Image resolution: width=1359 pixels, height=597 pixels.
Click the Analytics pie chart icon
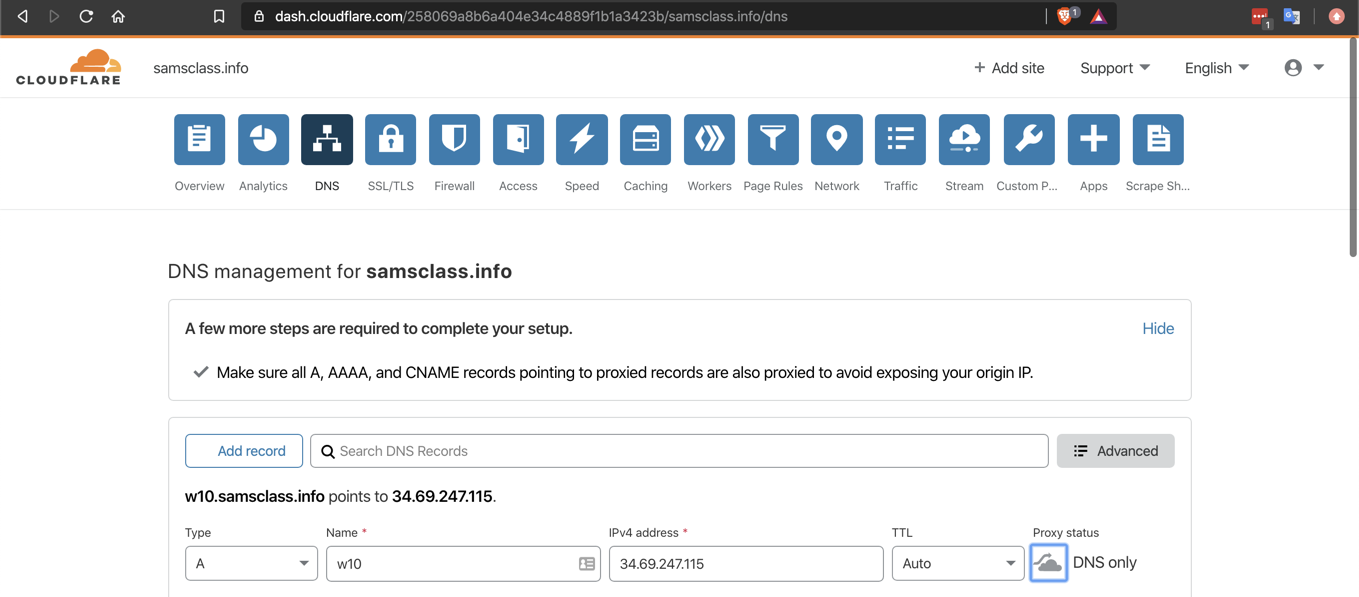[x=263, y=140]
